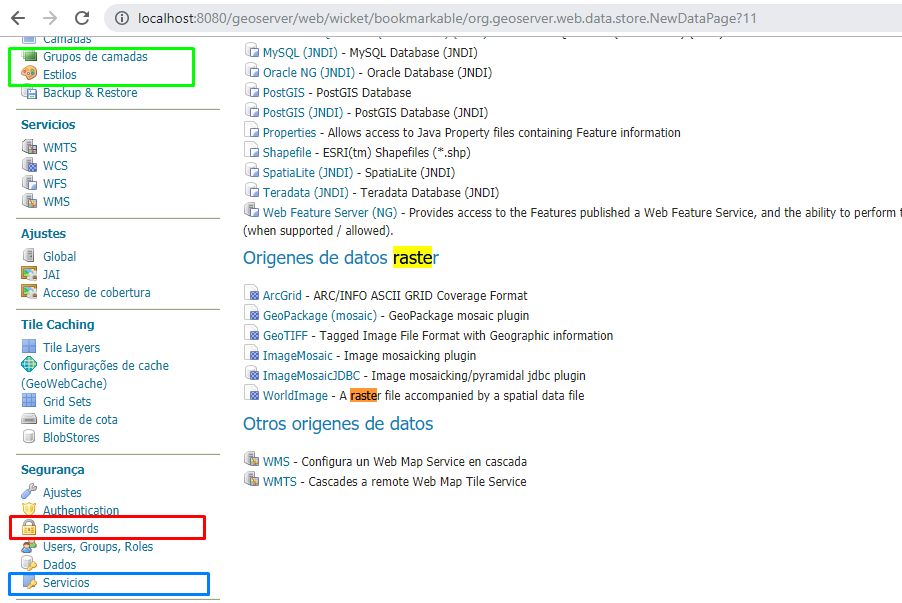The width and height of the screenshot is (902, 603).
Task: Click the Web Feature Server (NG) icon
Action: coord(251,211)
